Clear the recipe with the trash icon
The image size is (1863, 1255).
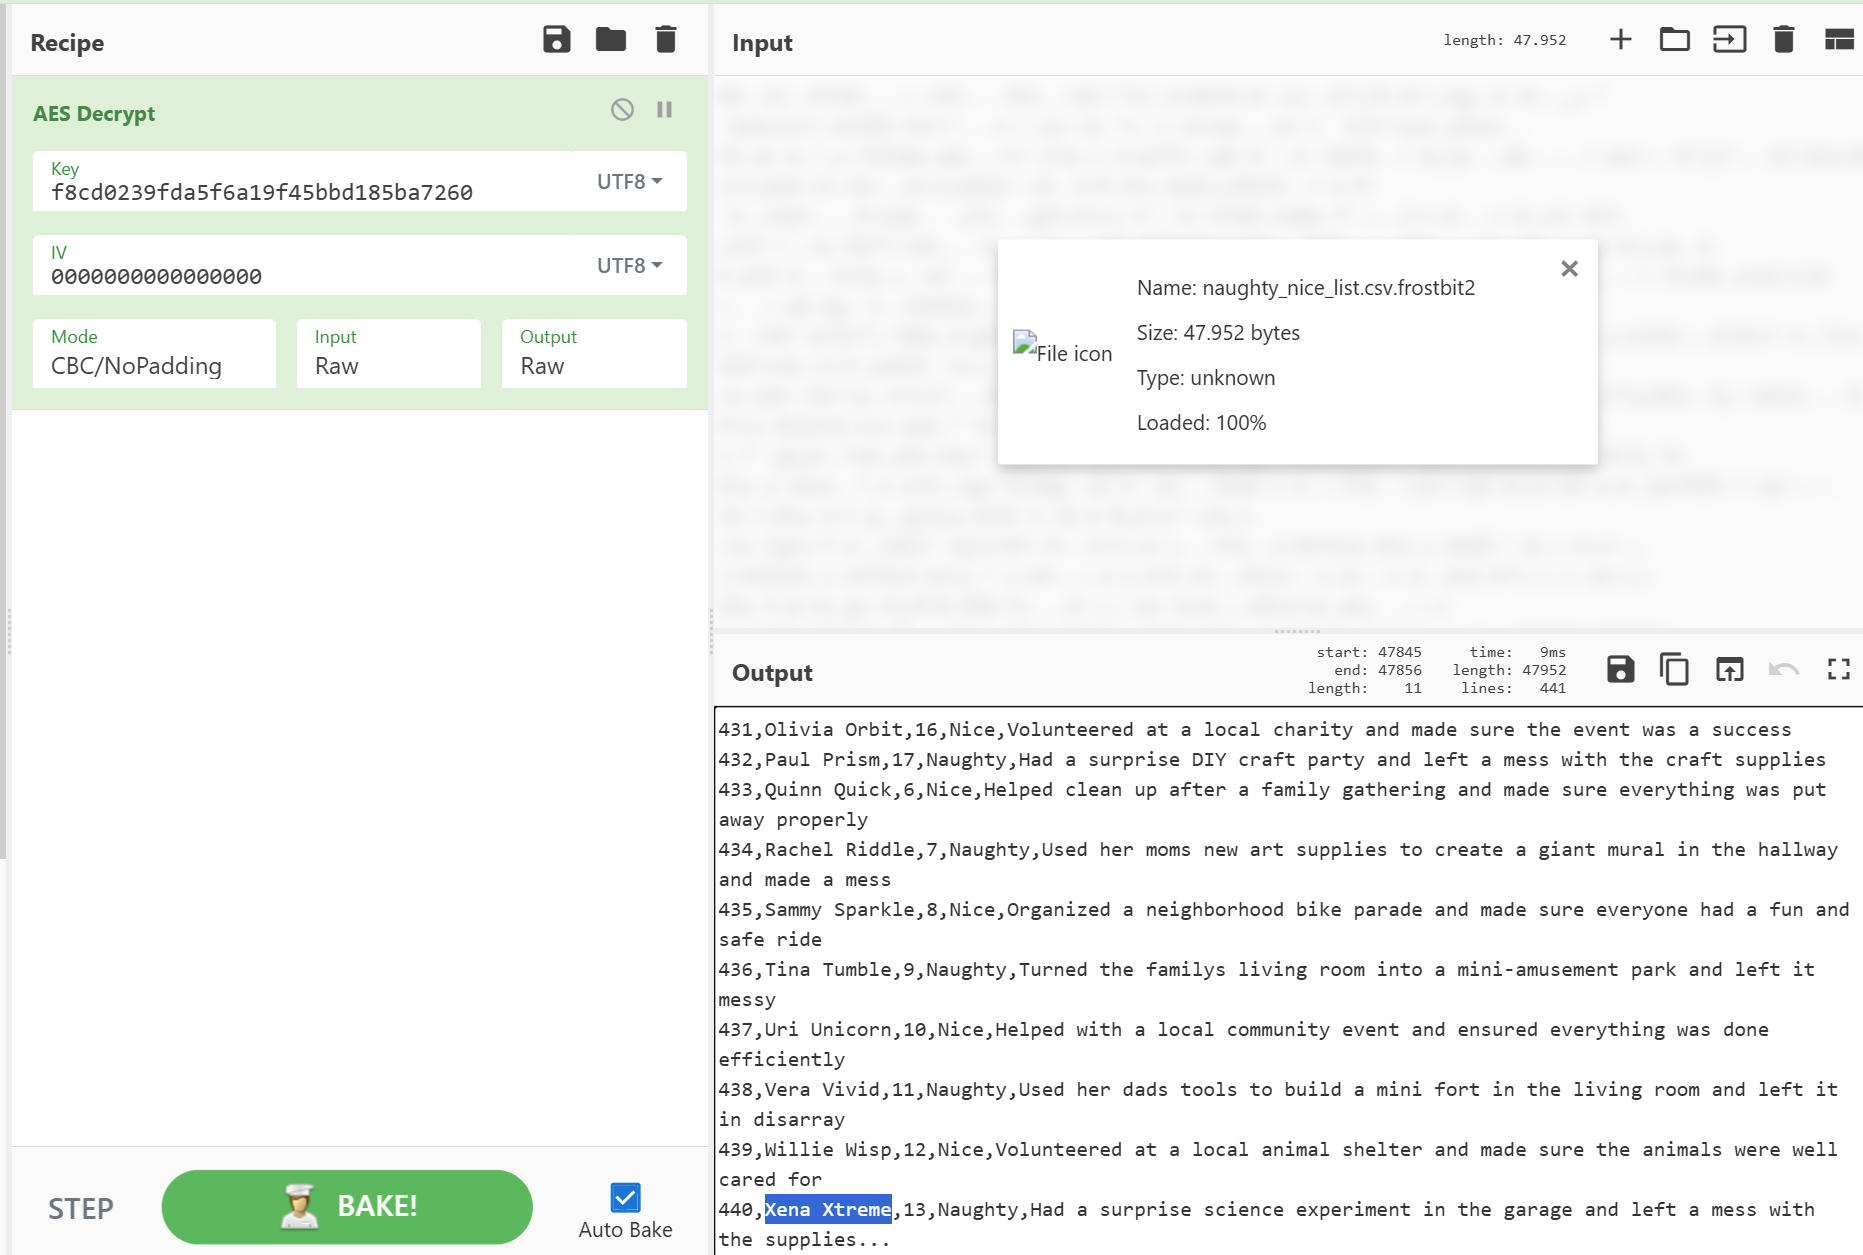(665, 40)
